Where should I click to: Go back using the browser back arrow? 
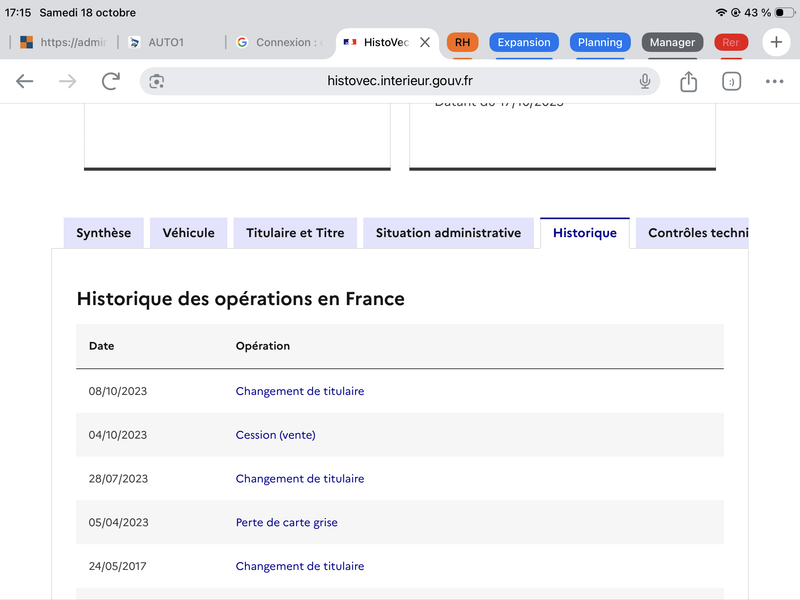(25, 82)
